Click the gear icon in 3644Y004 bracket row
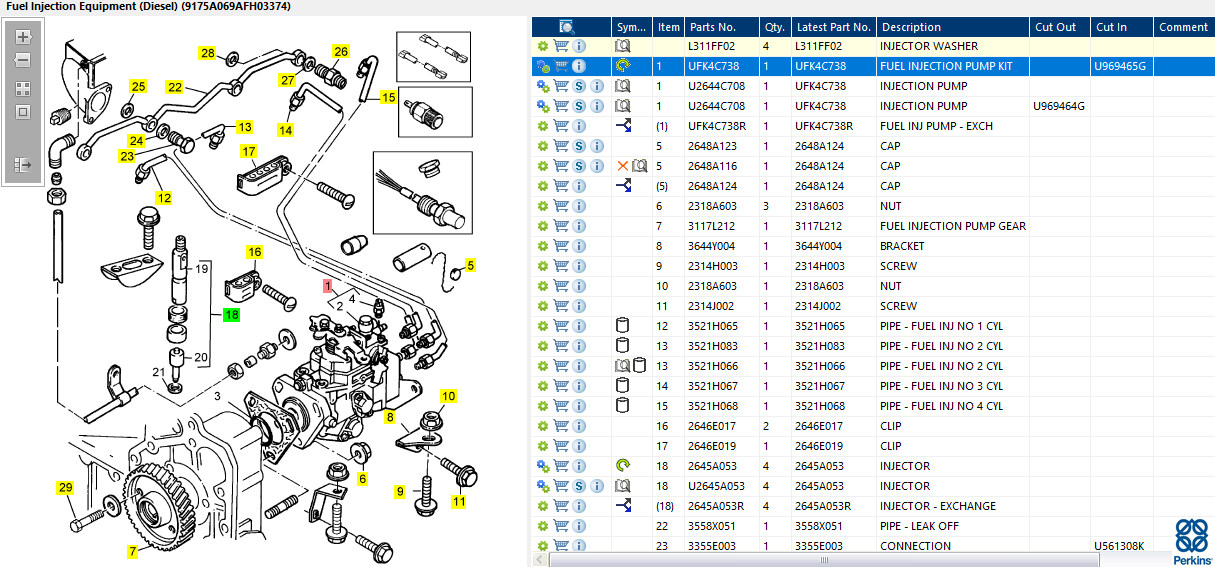This screenshot has height=567, width=1215. (543, 246)
